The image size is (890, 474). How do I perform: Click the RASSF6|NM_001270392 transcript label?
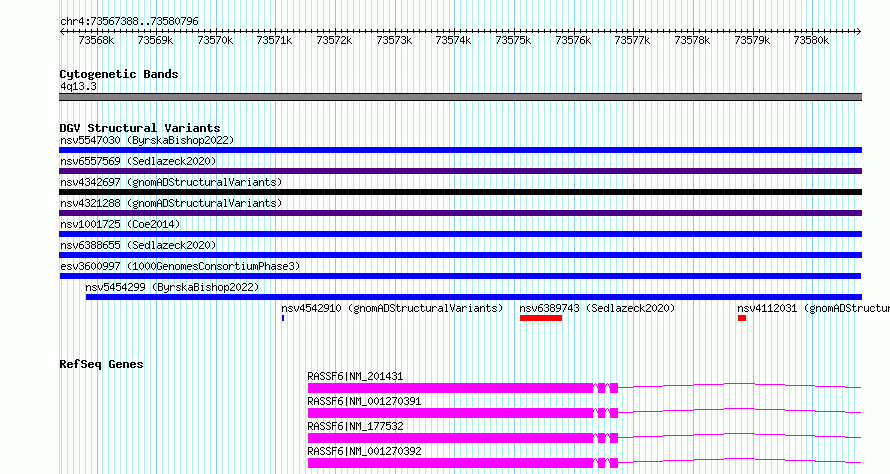pos(364,451)
